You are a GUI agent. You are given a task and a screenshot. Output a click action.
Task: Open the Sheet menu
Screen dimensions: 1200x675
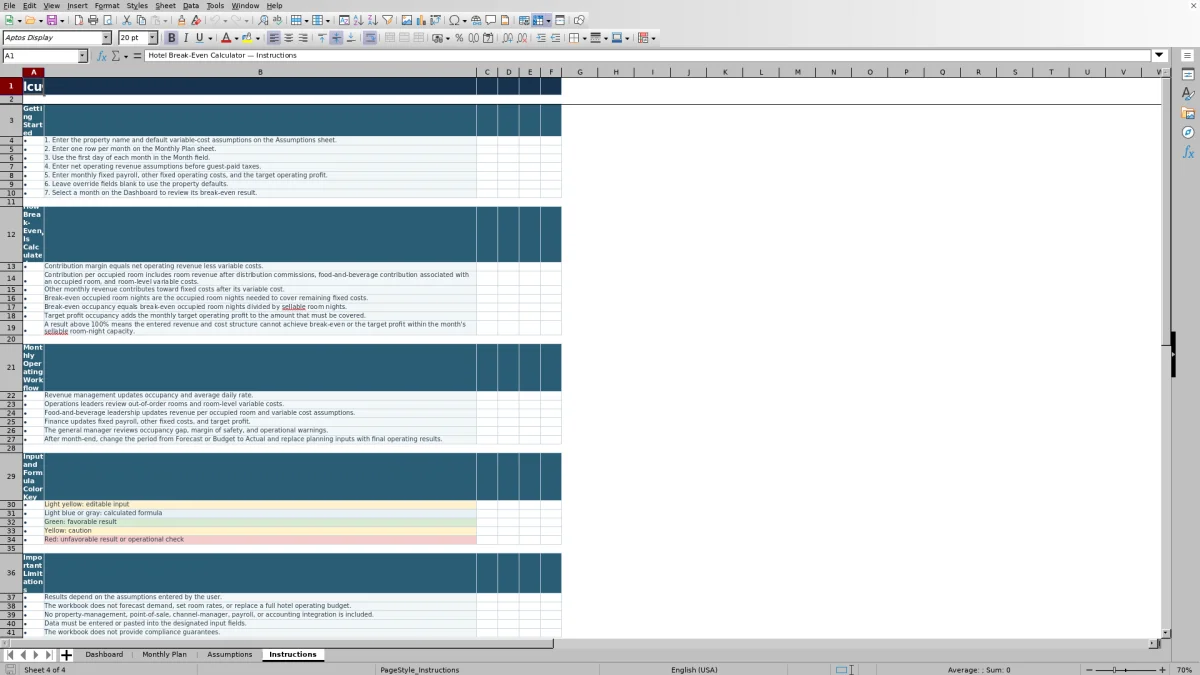[x=165, y=6]
